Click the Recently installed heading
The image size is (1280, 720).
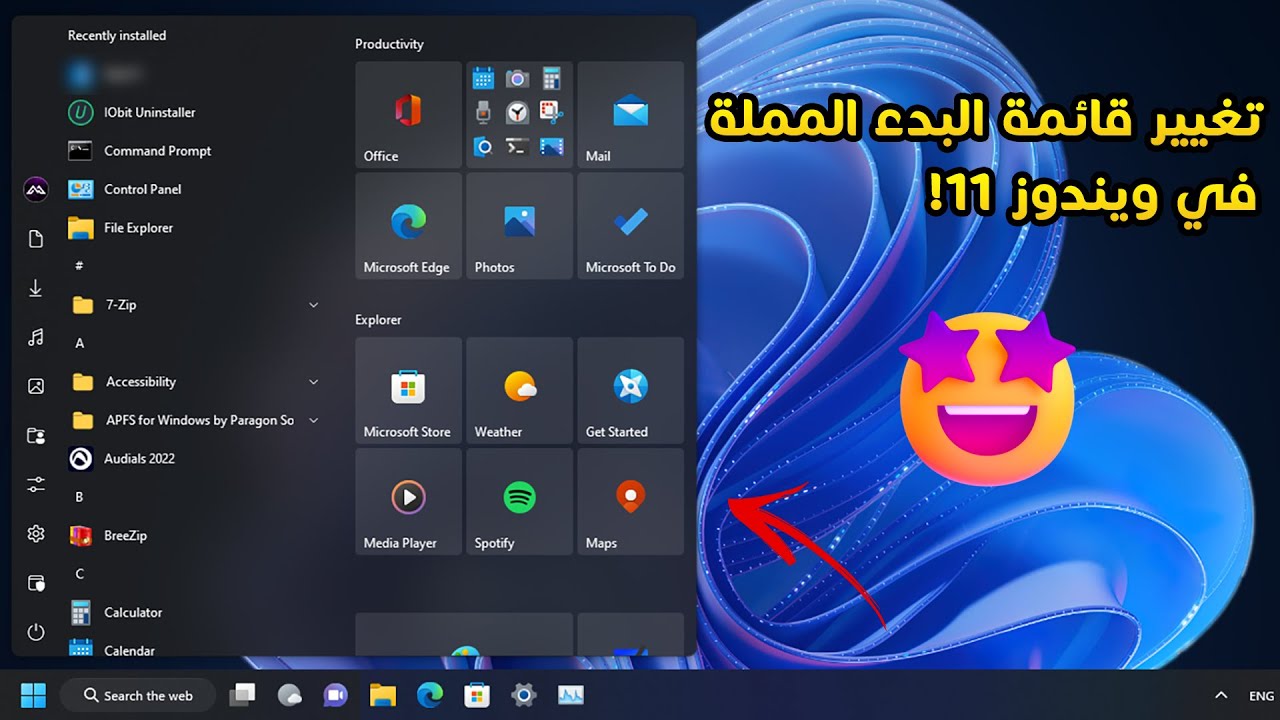tap(117, 36)
